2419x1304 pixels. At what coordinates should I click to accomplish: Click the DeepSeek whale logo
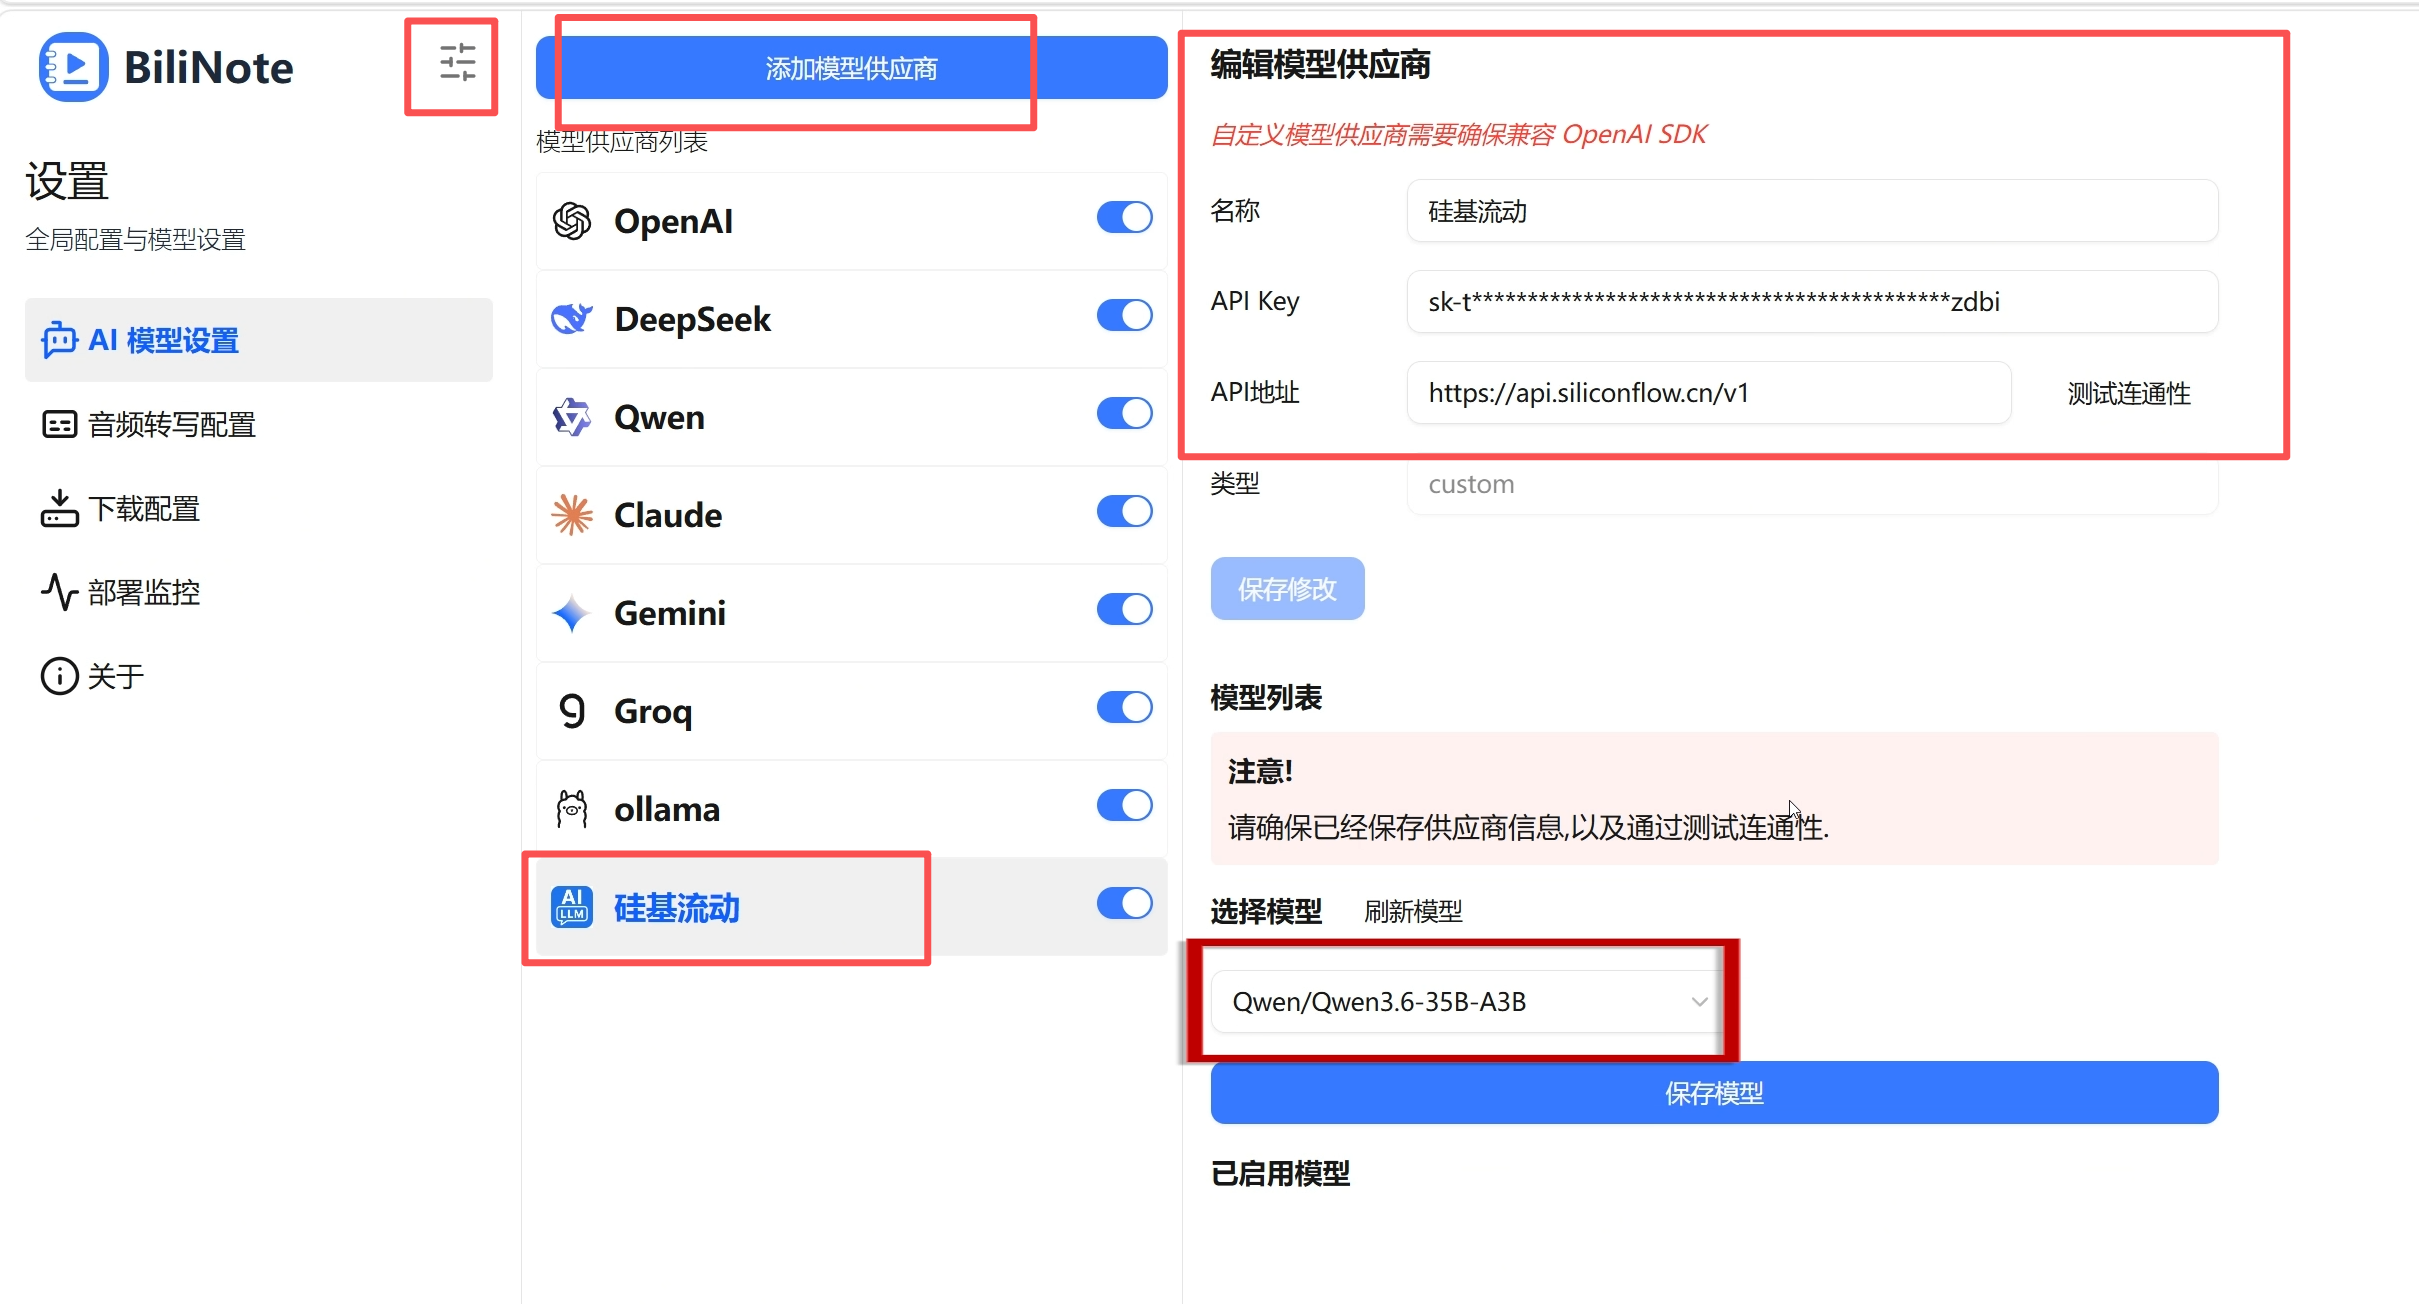572,319
